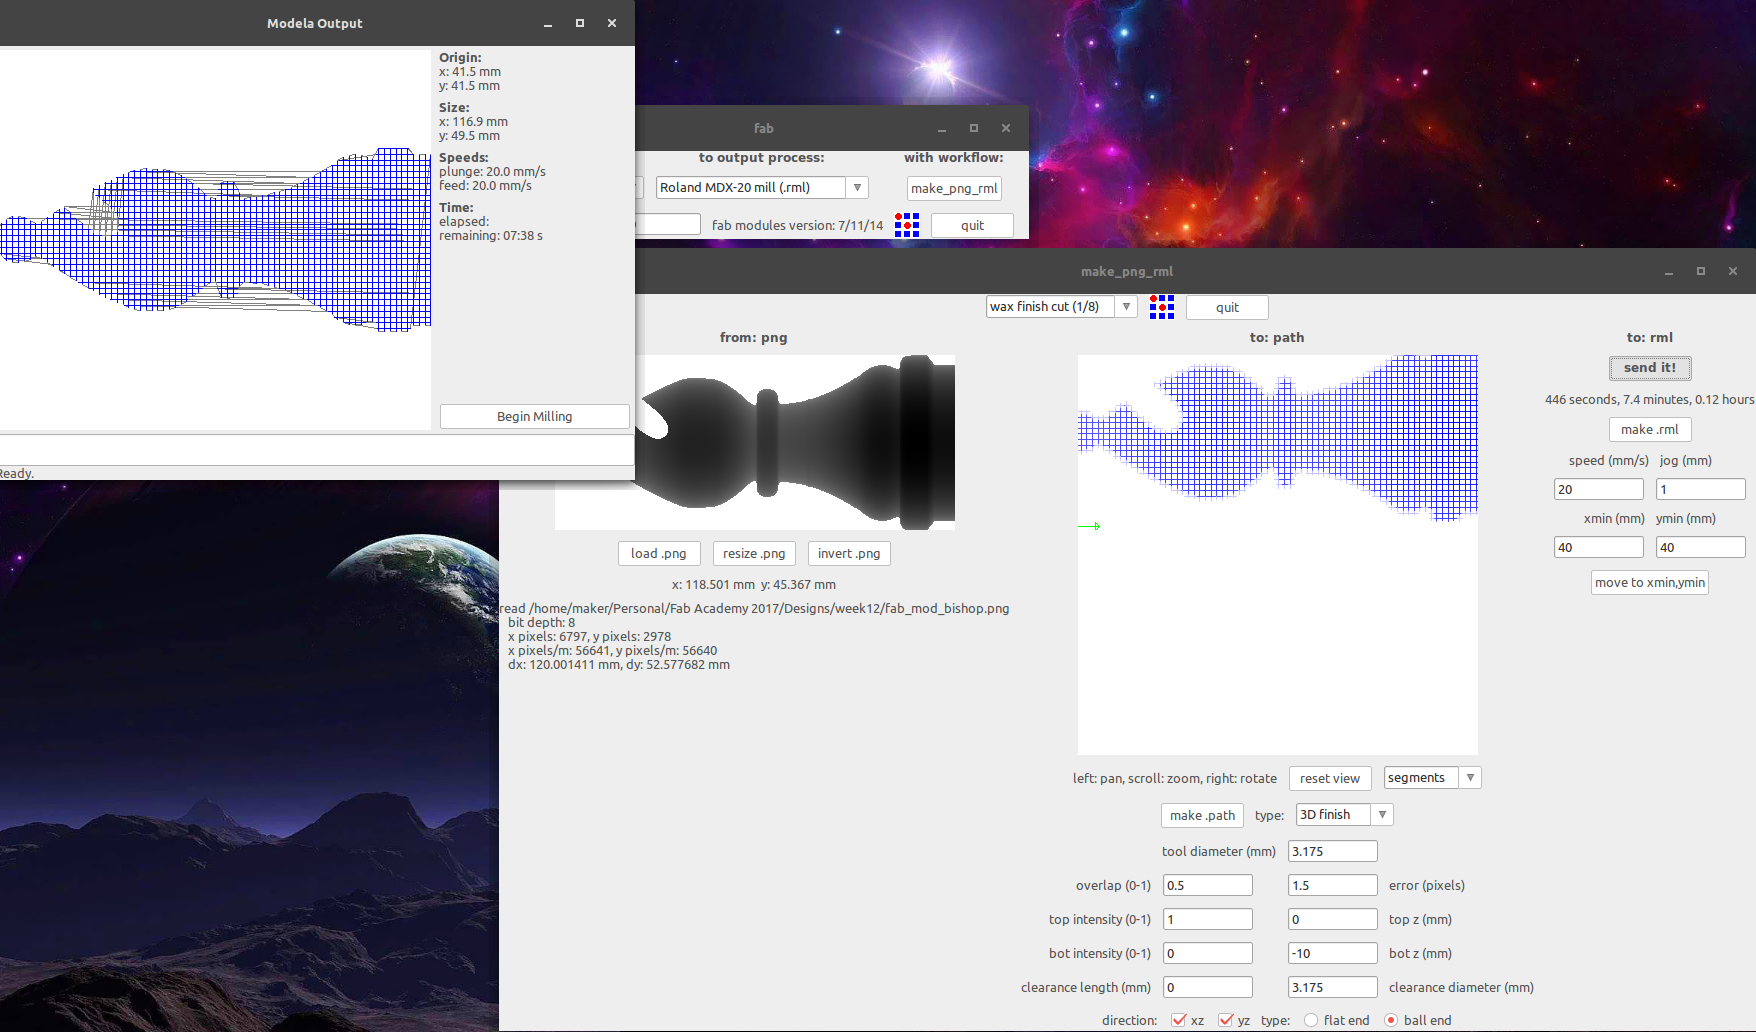Click the bot intensity (0-1) field
Screen dimensions: 1756x1032
click(x=1208, y=953)
